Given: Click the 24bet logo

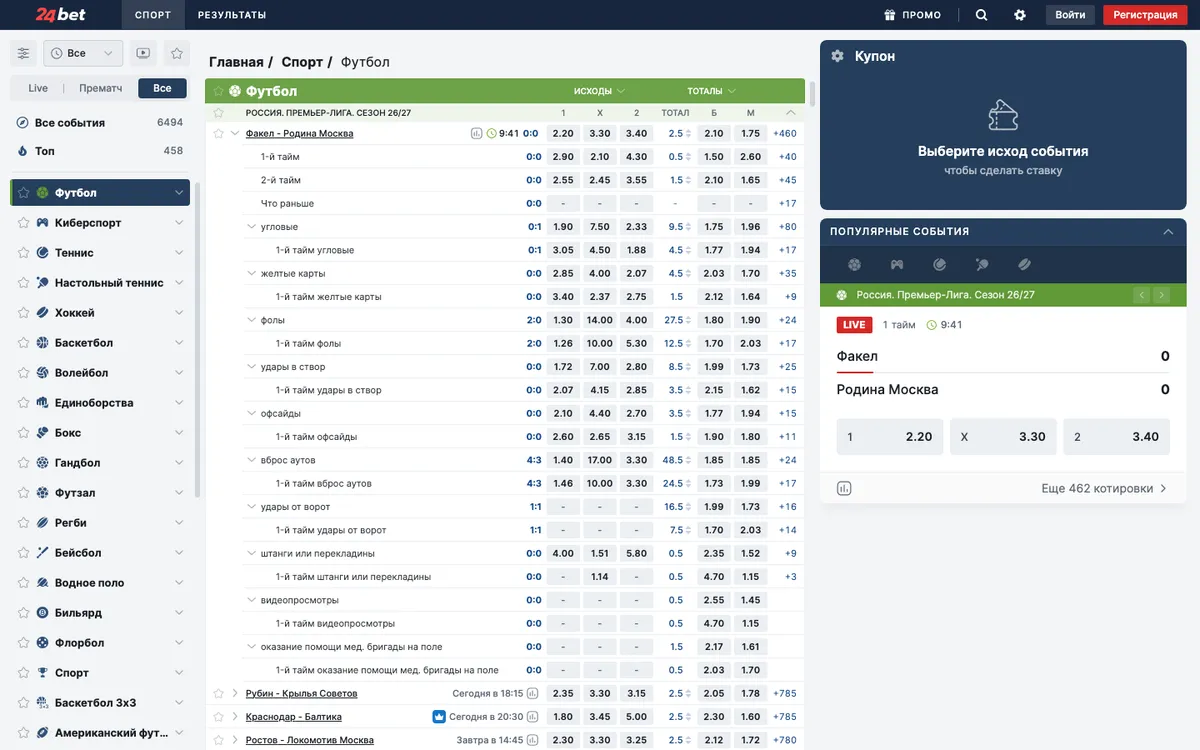Looking at the screenshot, I should [63, 15].
